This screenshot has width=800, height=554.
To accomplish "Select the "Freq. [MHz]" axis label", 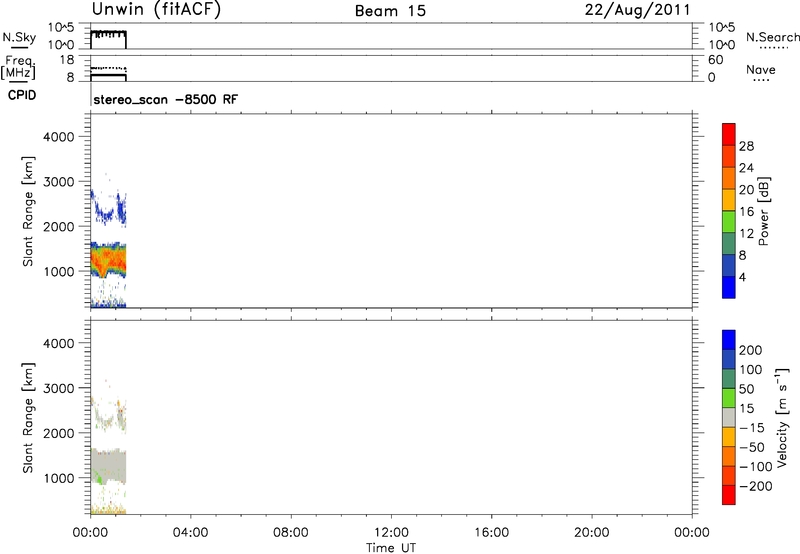I will pos(18,67).
